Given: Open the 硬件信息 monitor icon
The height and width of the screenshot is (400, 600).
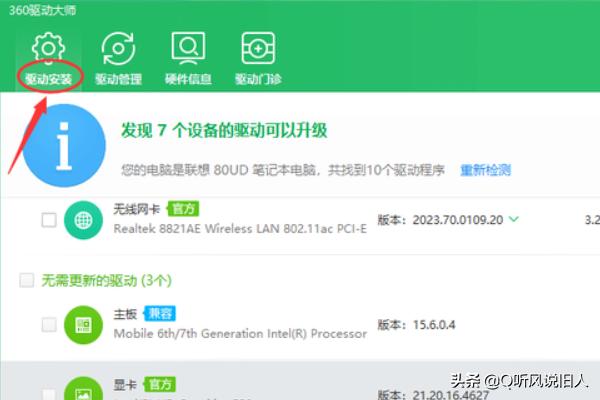Looking at the screenshot, I should 188,48.
